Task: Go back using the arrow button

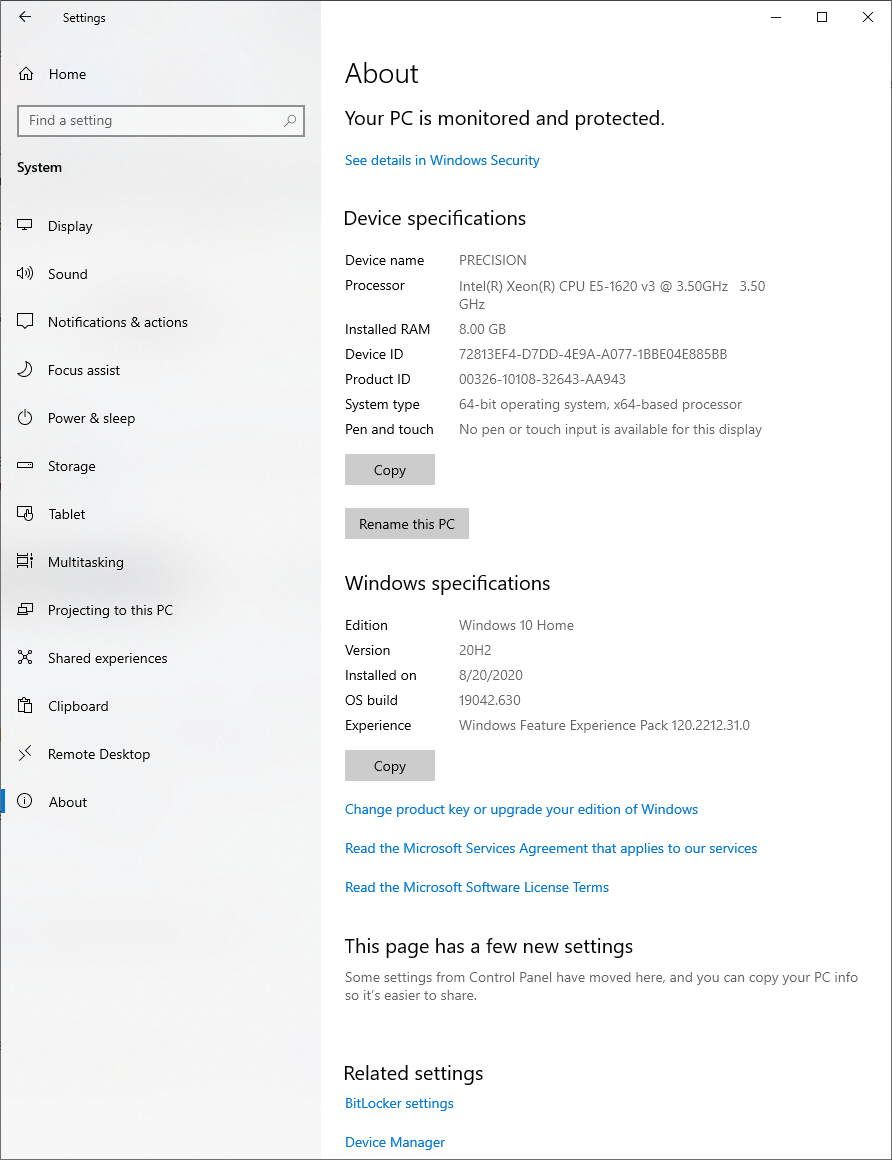Action: click(x=24, y=17)
